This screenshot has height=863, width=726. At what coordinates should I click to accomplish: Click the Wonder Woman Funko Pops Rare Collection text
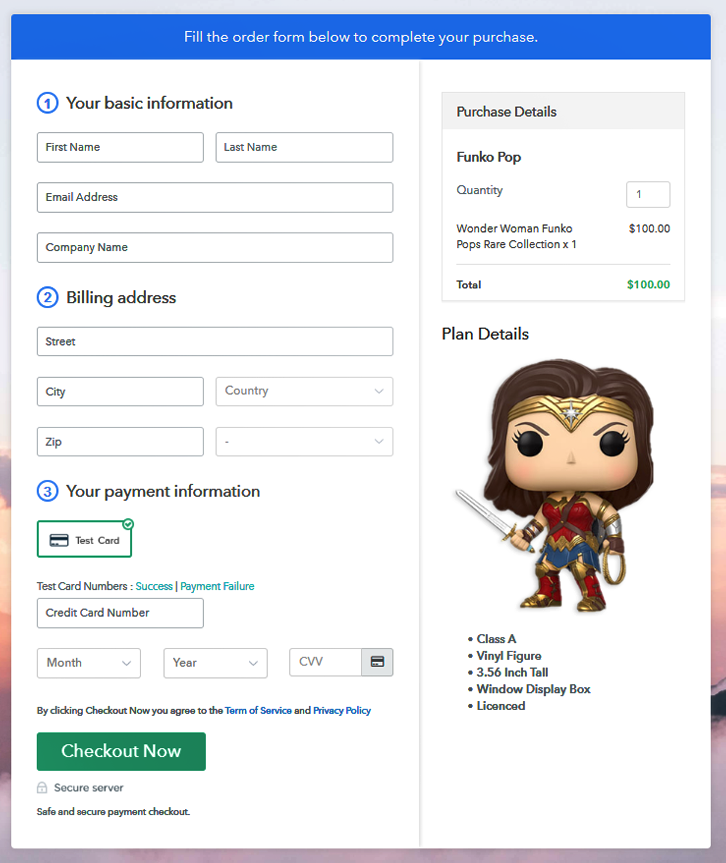coord(516,236)
